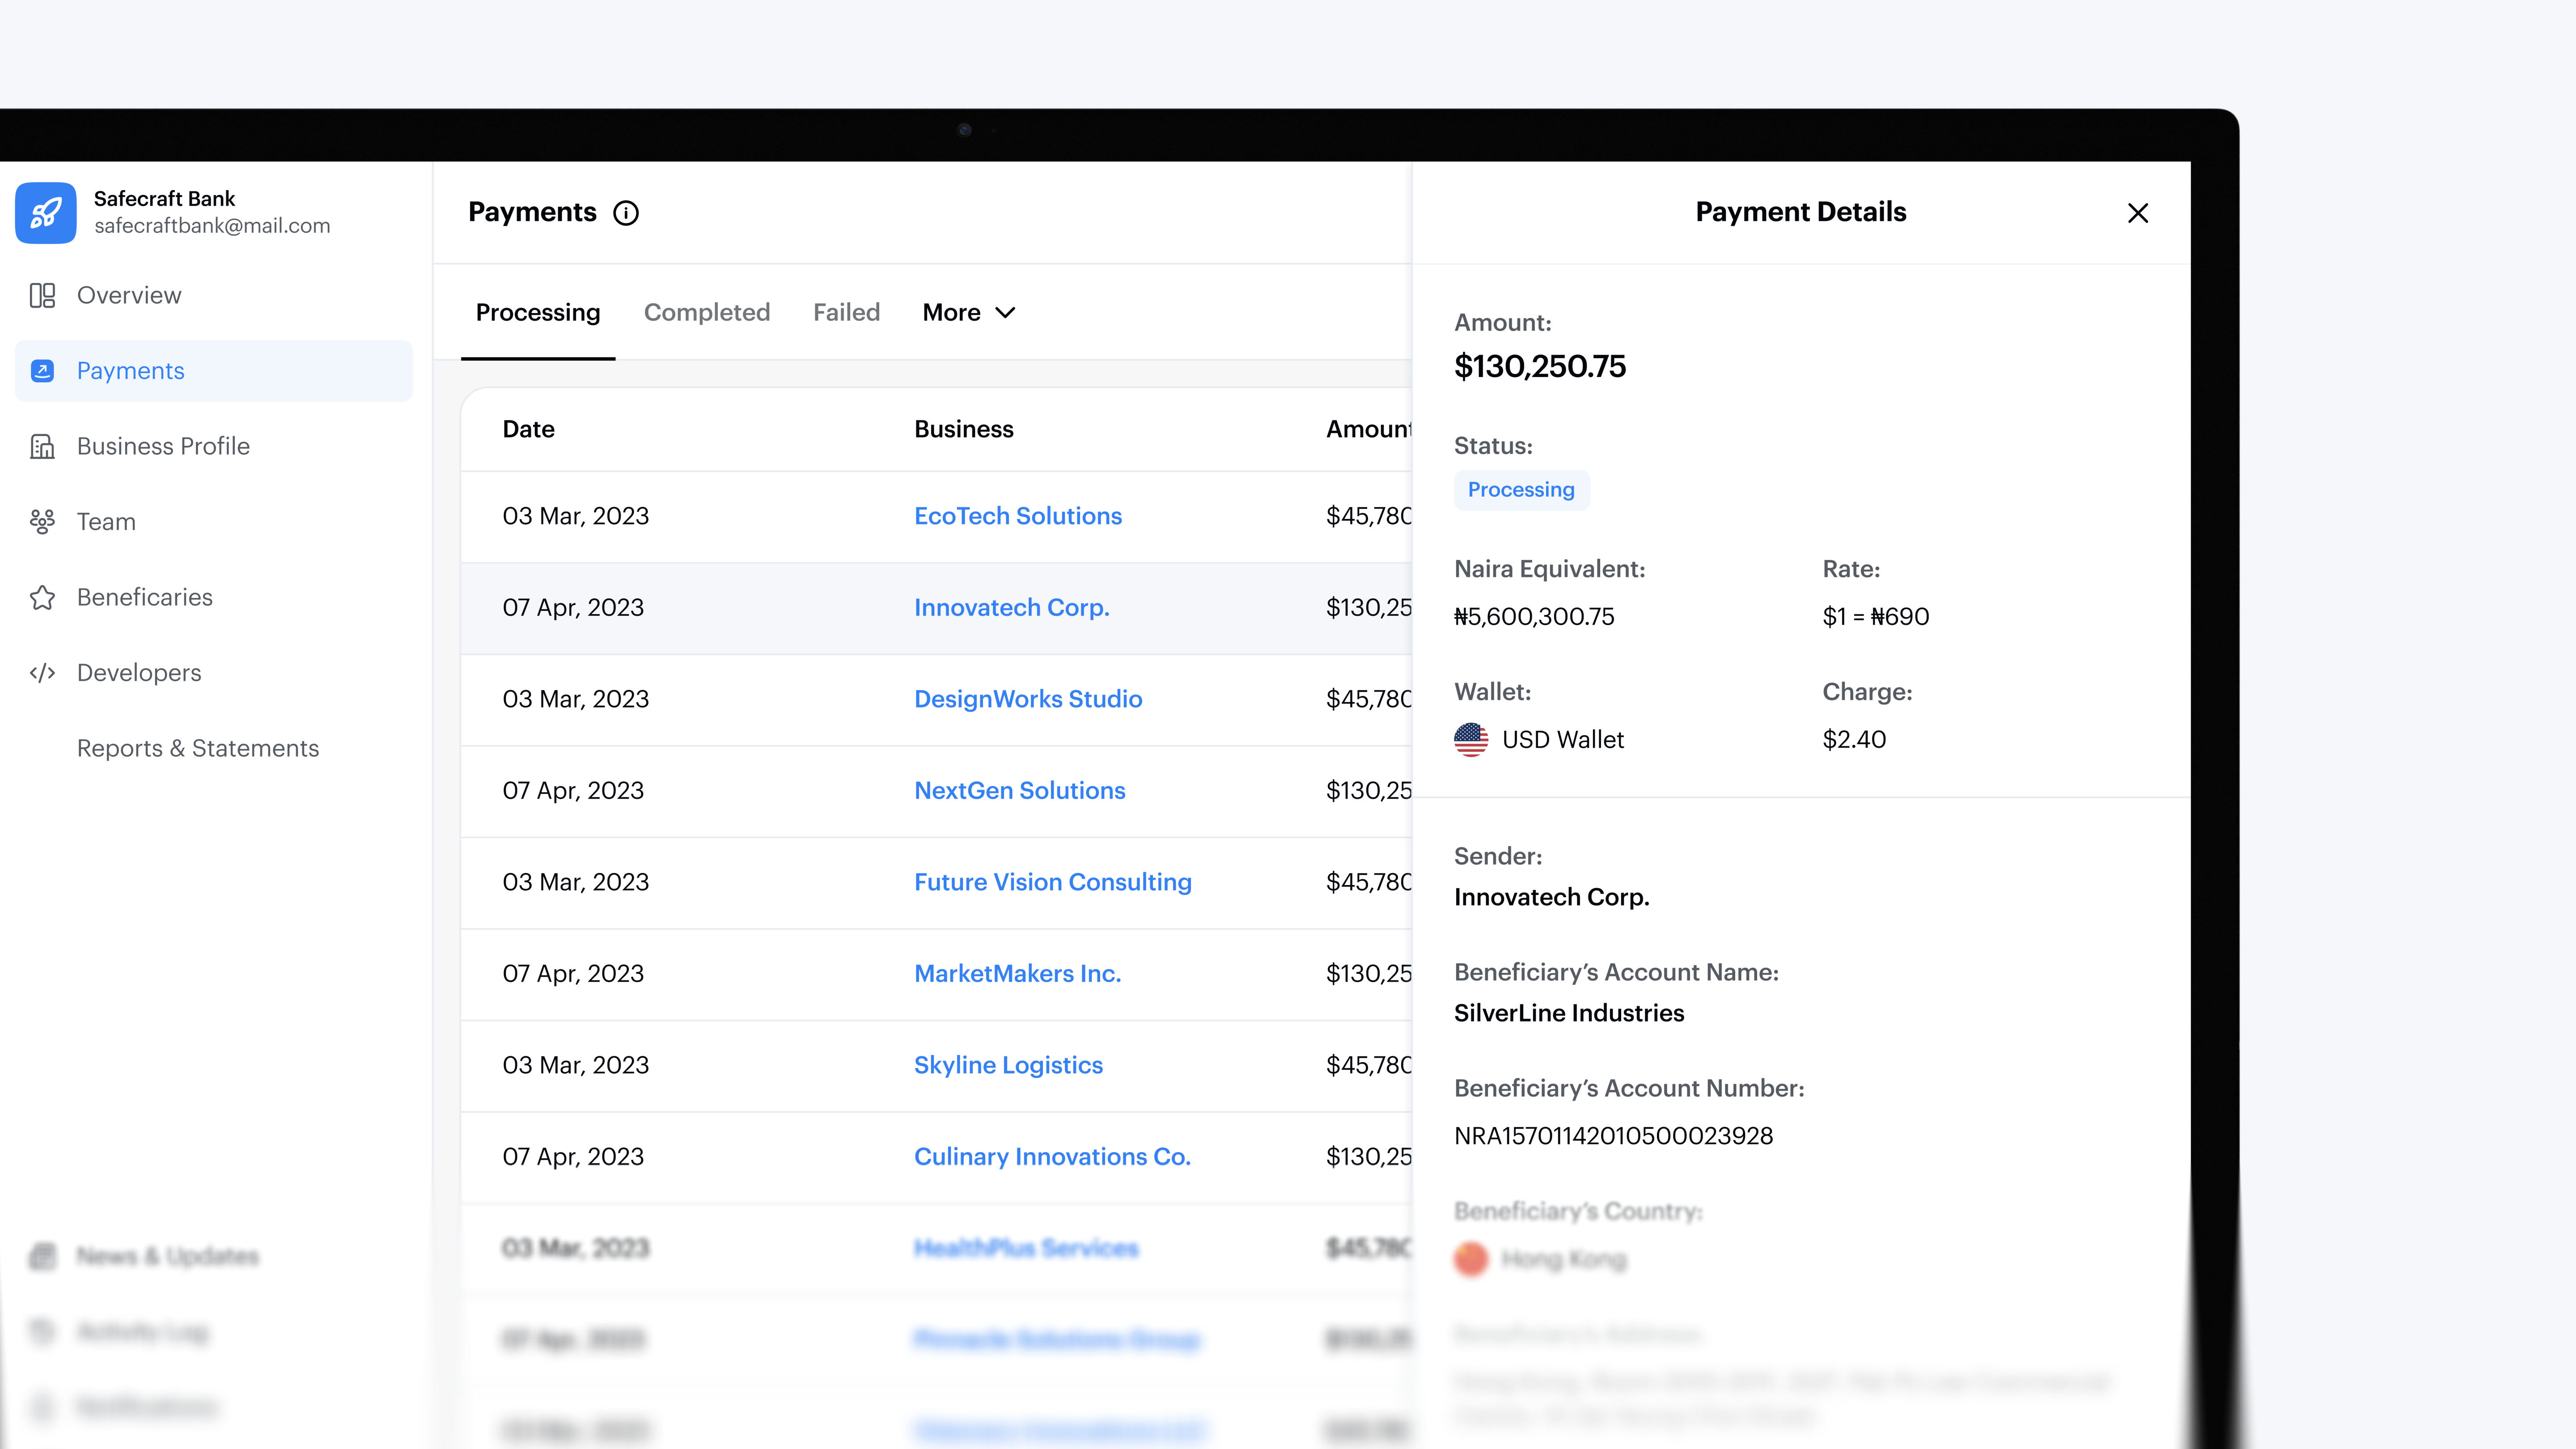
Task: Switch to the Failed tab
Action: click(x=846, y=312)
